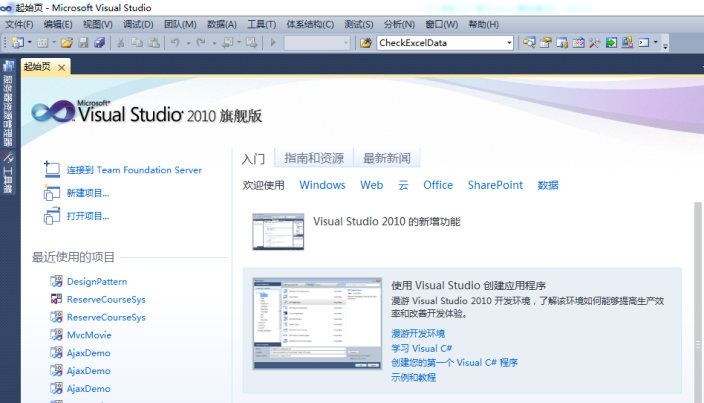Open the 工具(T) menu
704x403 pixels.
click(x=261, y=25)
